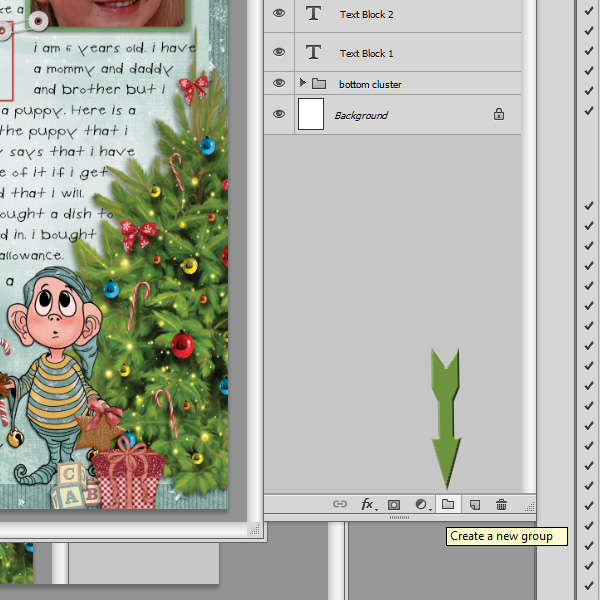600x600 pixels.
Task: Expand the bottom cluster group
Action: [302, 83]
